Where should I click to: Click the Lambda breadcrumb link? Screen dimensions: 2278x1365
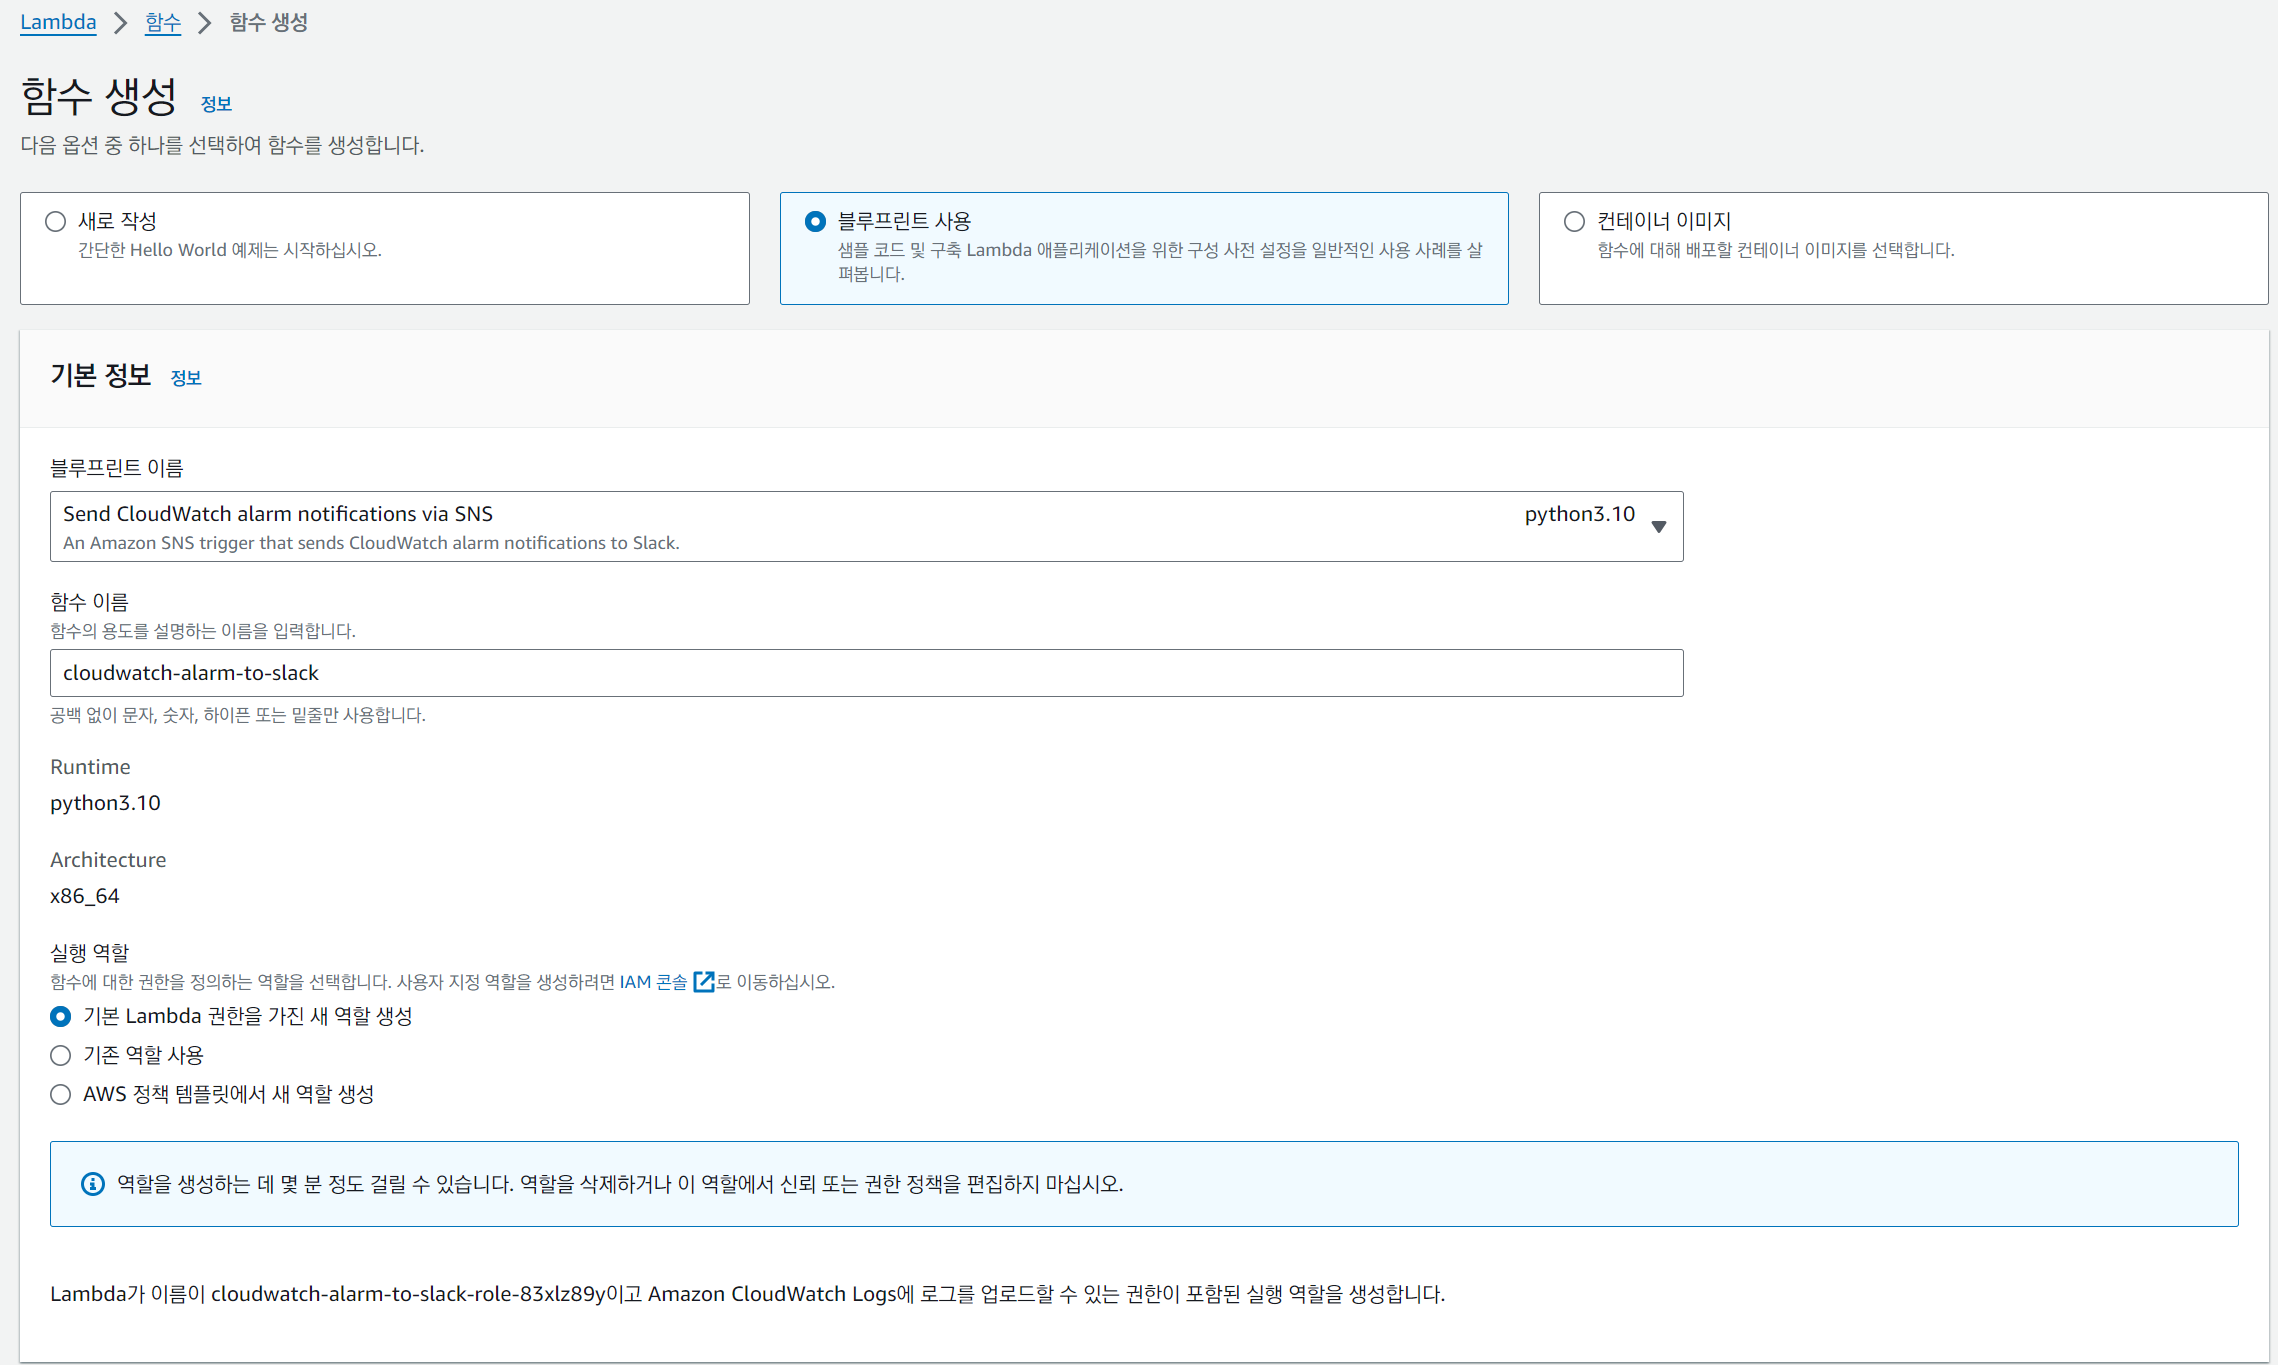point(58,22)
